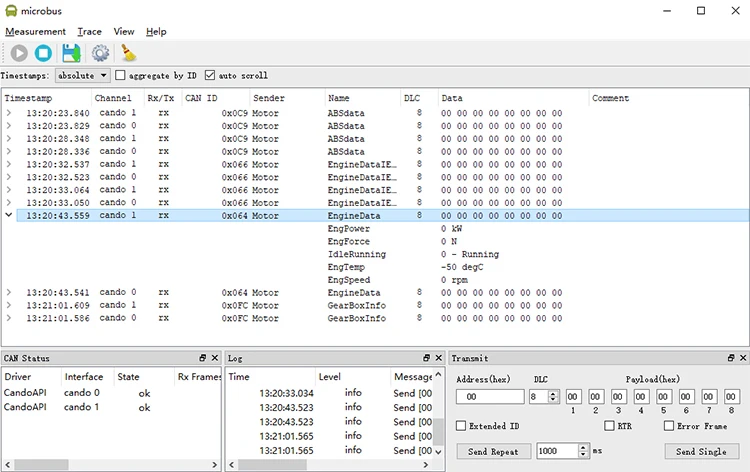This screenshot has height=472, width=750.
Task: Focus the Address(hex) input field
Action: click(490, 396)
